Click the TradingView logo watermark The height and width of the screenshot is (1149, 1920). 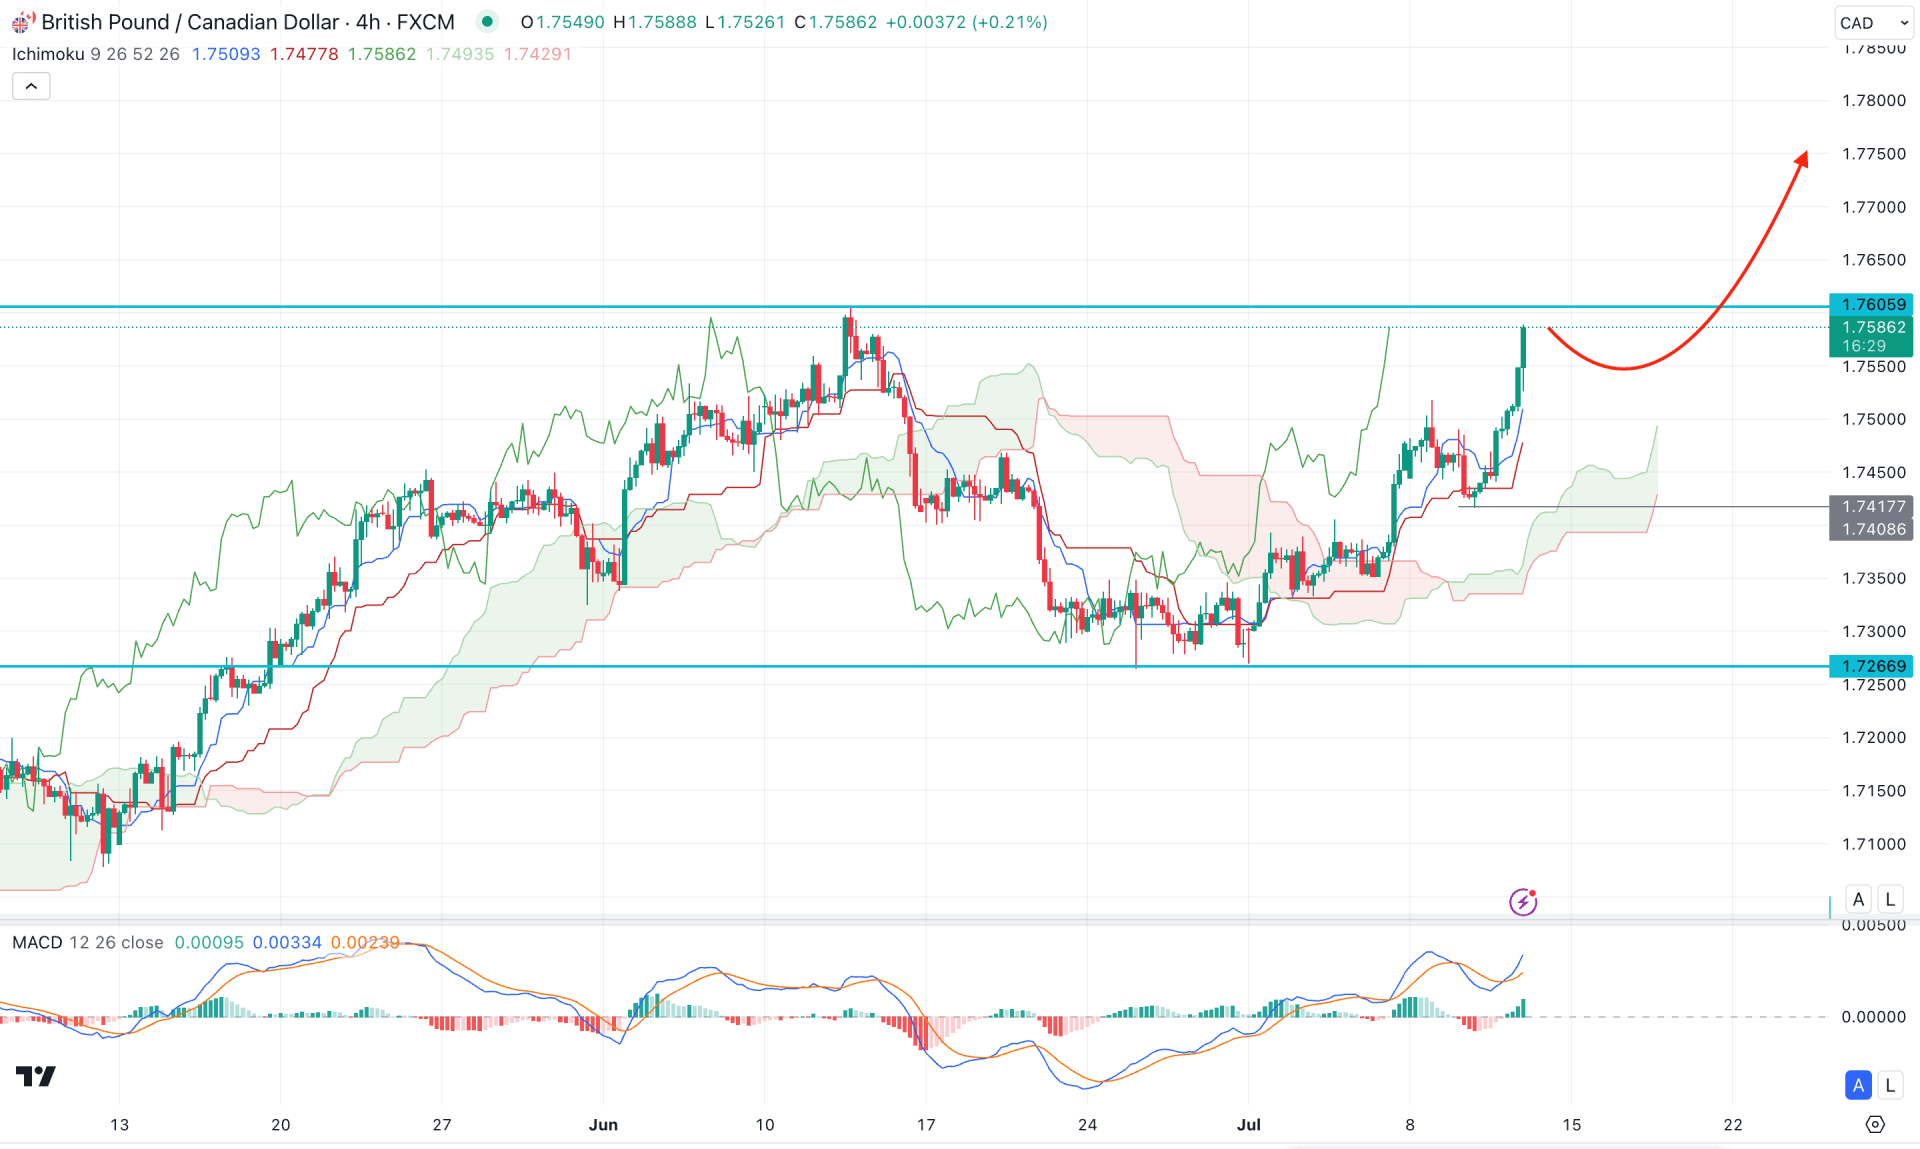(36, 1076)
